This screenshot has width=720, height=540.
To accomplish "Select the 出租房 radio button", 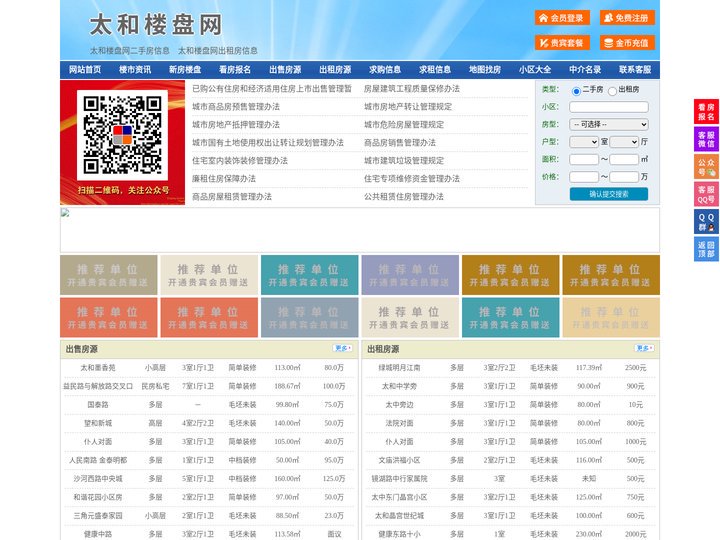I will coord(612,91).
